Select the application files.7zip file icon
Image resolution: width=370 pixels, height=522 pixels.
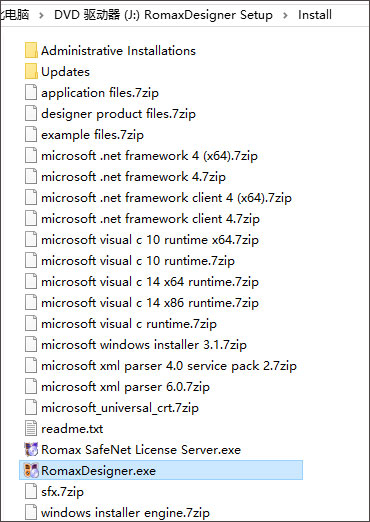pos(31,92)
